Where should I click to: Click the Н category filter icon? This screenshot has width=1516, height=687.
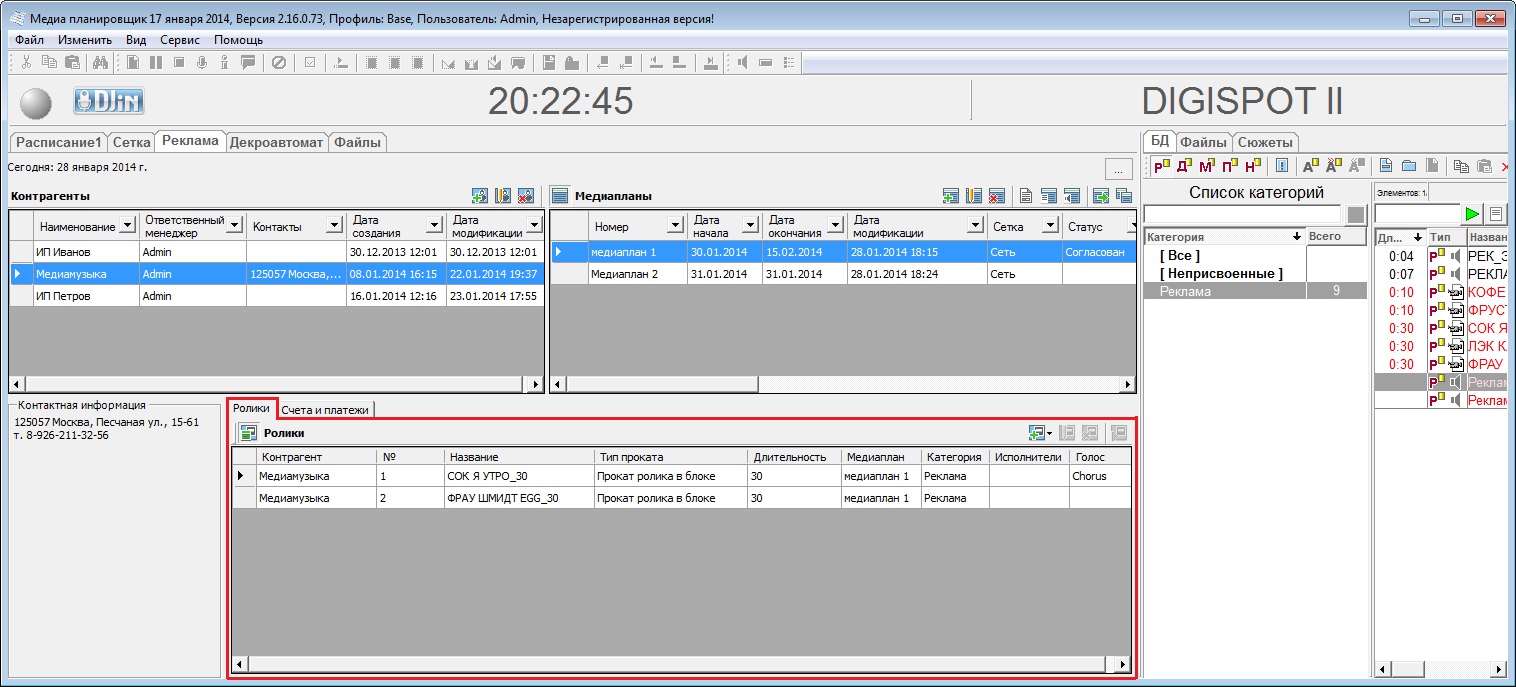tap(1254, 166)
